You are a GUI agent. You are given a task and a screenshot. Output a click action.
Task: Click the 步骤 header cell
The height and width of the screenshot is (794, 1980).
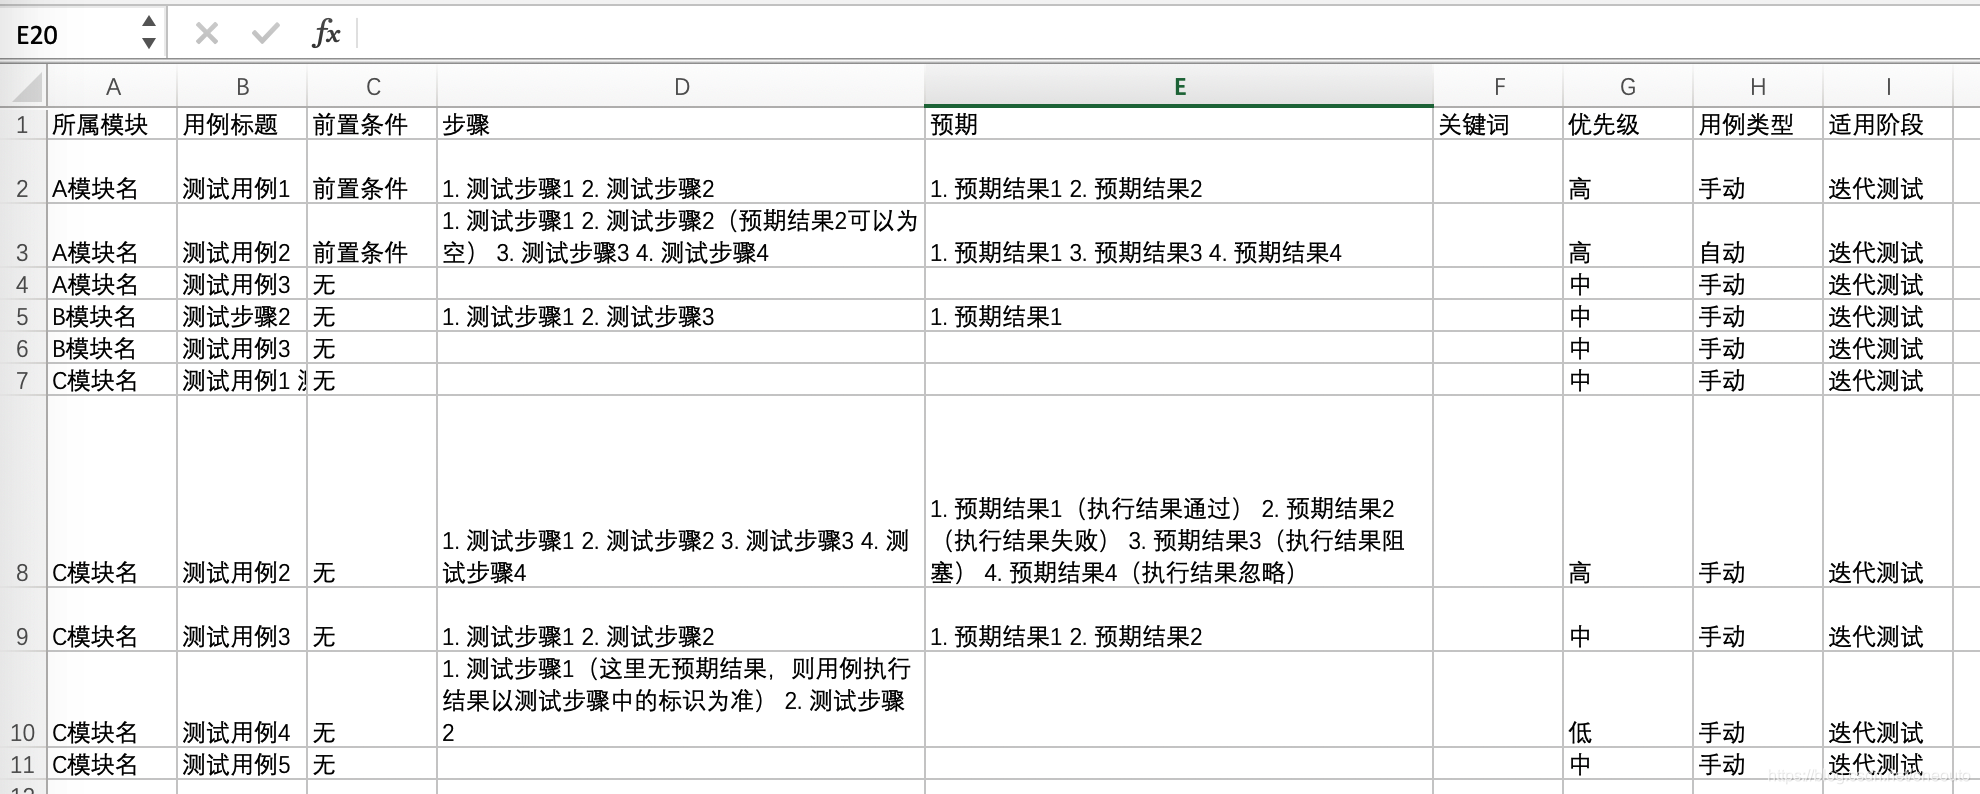pos(681,124)
